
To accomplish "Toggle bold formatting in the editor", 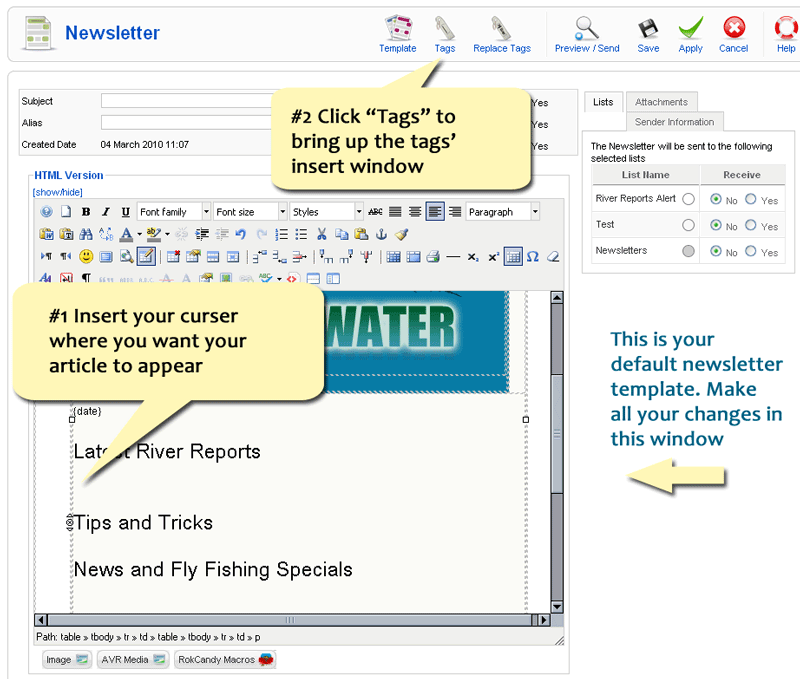I will (x=86, y=211).
